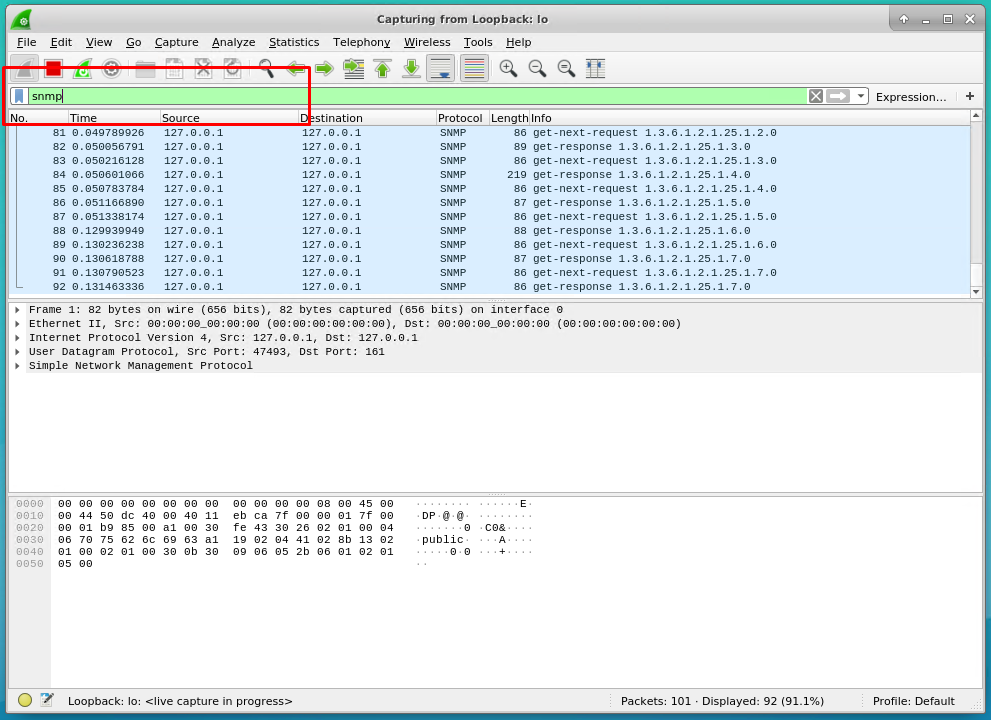The width and height of the screenshot is (991, 720).
Task: Open recent display filters dropdown
Action: pyautogui.click(x=860, y=96)
